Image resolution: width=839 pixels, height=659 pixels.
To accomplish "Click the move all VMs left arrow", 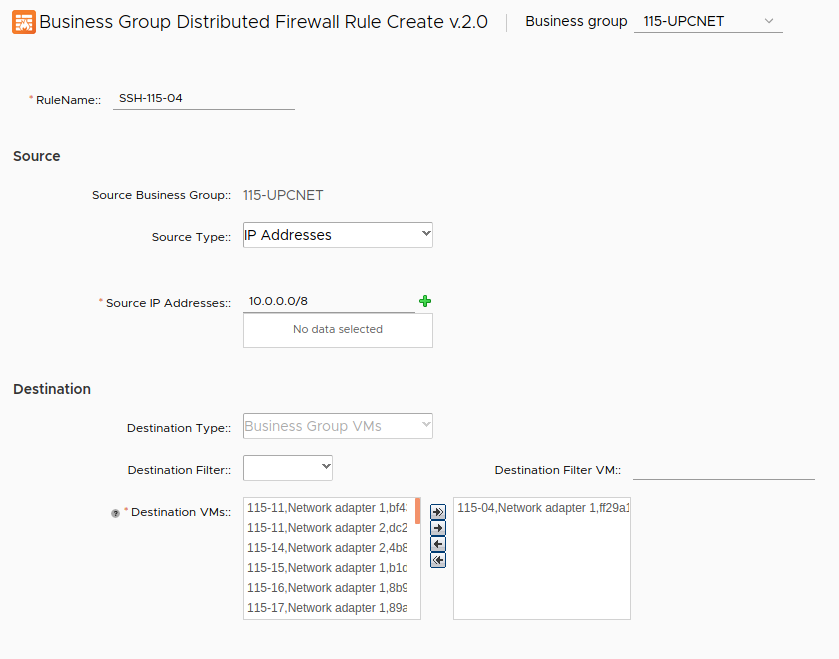I will (x=438, y=560).
